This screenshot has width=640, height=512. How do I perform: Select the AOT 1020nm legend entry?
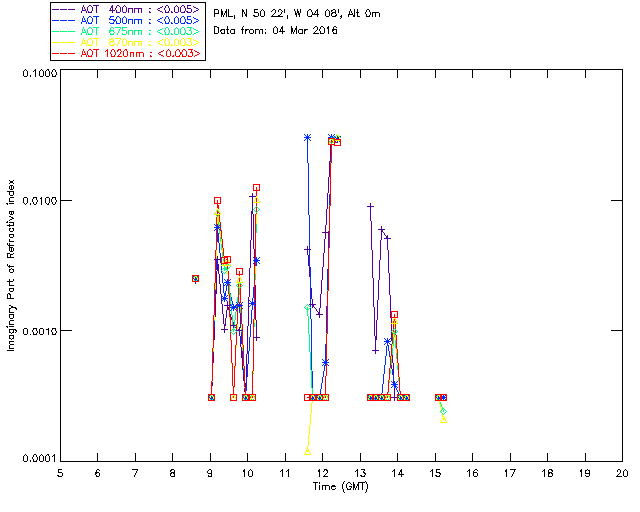coord(126,53)
